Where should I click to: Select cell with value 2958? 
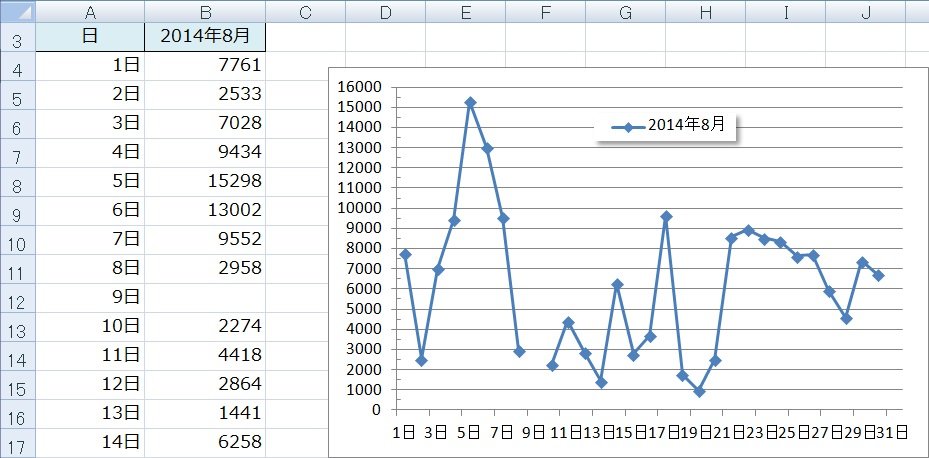click(205, 270)
